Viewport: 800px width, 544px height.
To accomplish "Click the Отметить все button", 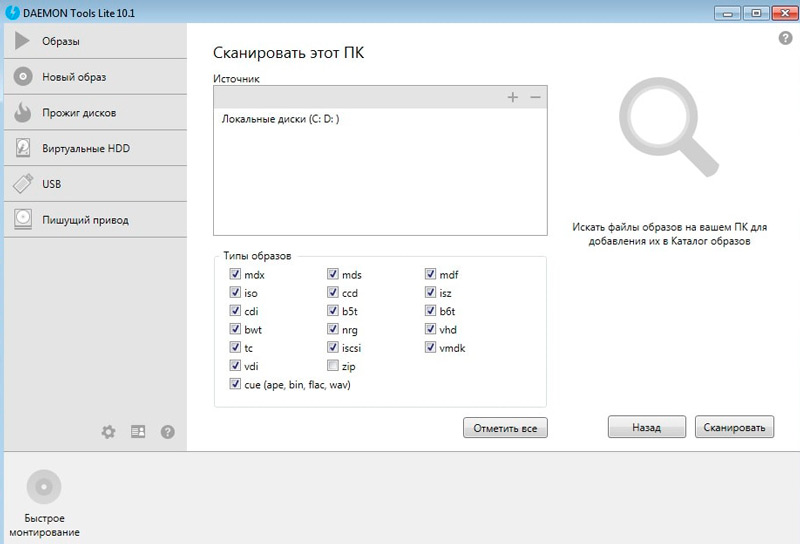I will point(505,428).
